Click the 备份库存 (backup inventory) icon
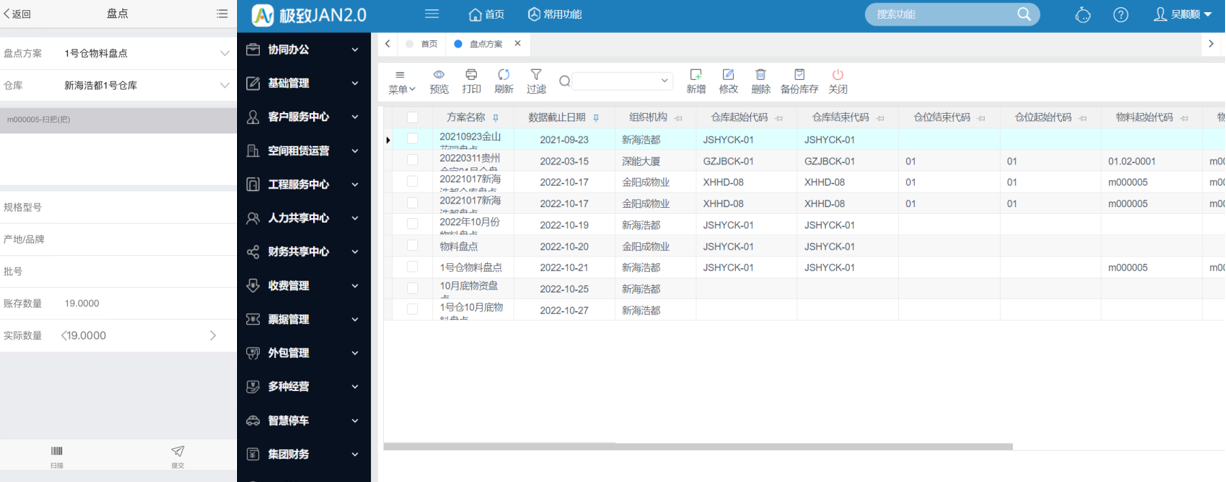This screenshot has width=1226, height=482. (x=799, y=75)
